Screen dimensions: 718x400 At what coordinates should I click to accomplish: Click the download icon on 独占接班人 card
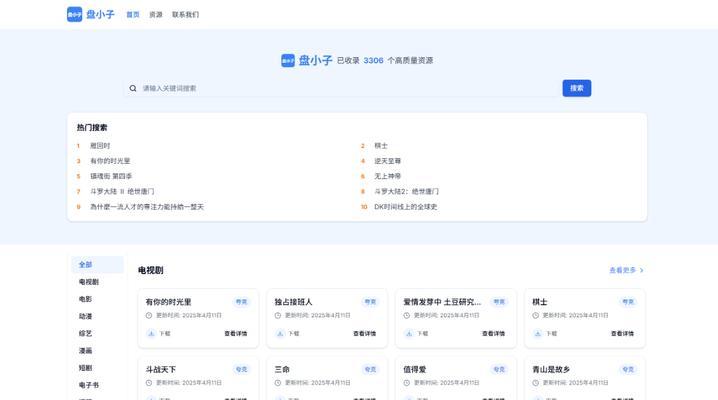tap(280, 333)
